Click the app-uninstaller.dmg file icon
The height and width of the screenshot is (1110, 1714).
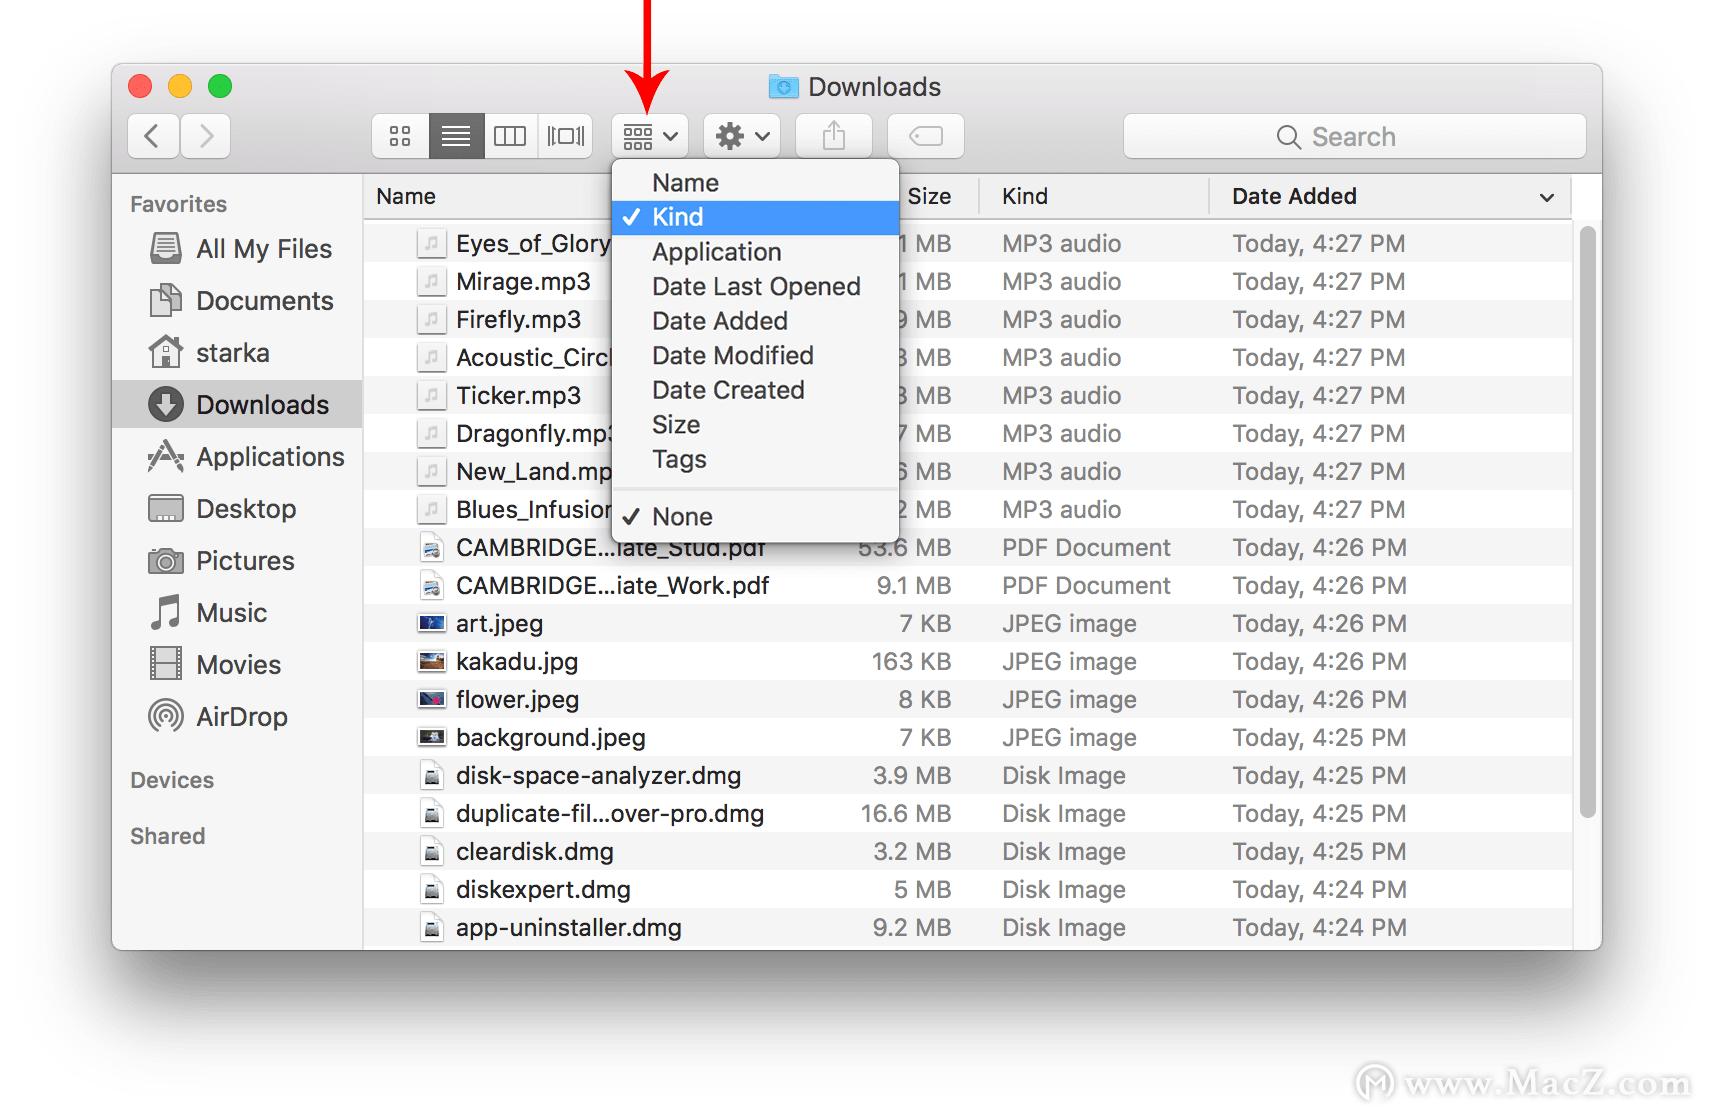431,928
